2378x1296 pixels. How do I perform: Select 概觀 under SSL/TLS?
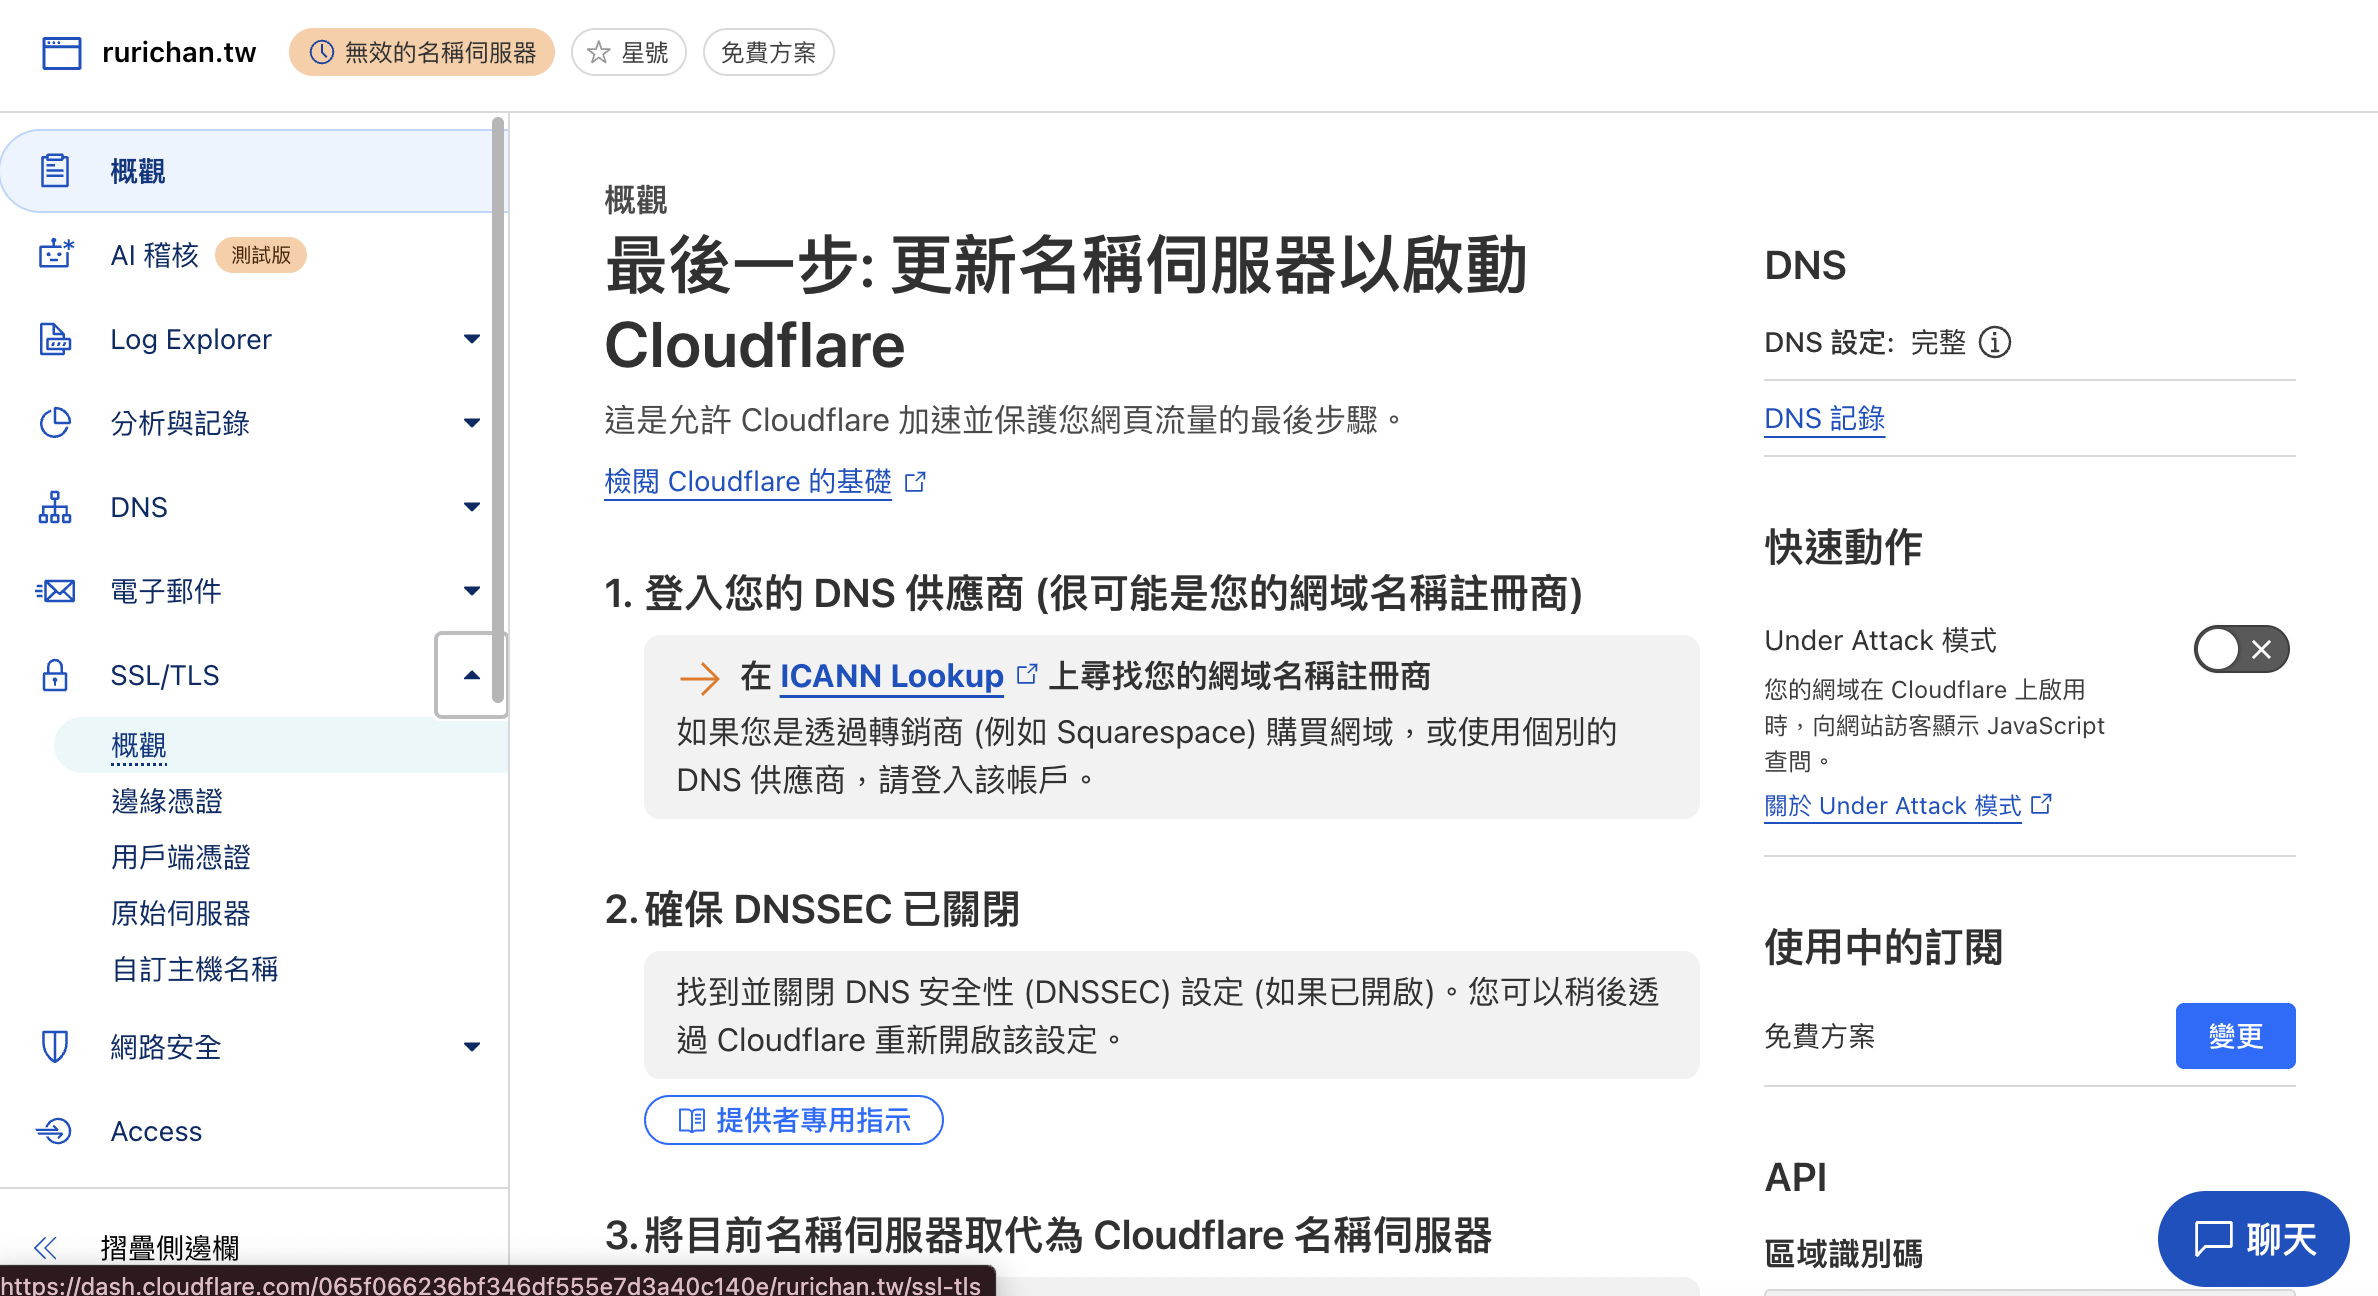point(139,745)
